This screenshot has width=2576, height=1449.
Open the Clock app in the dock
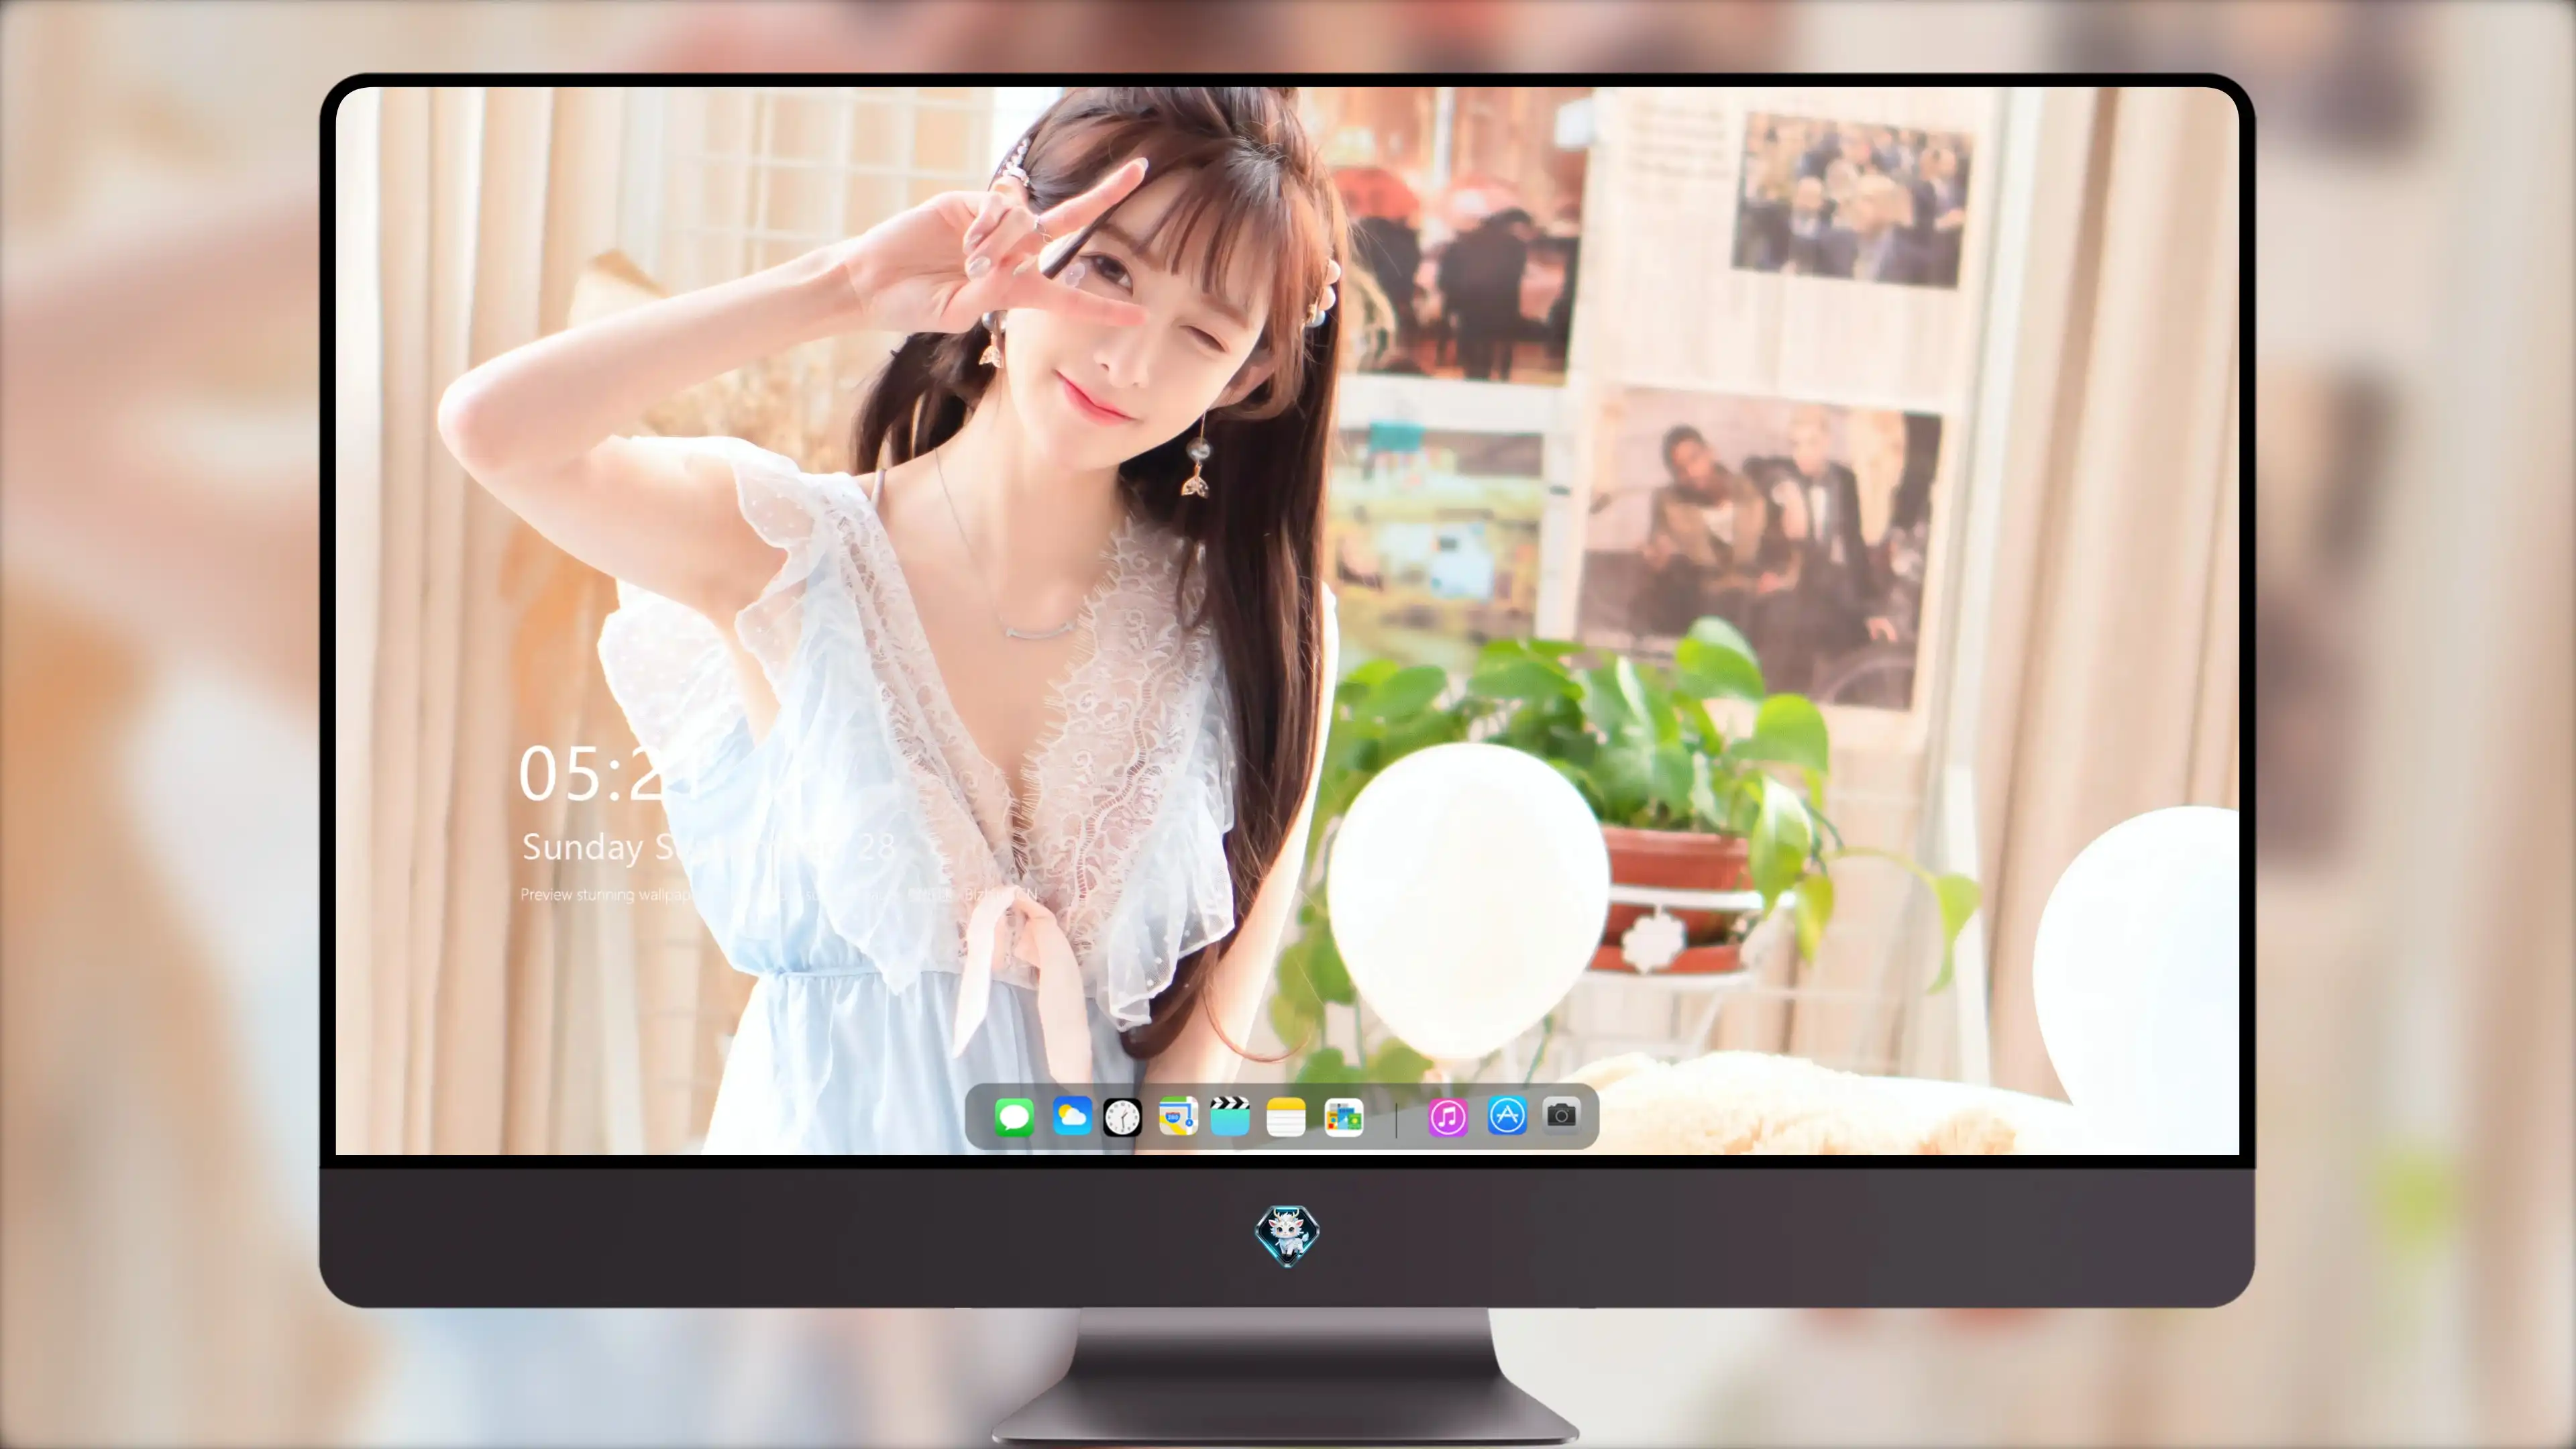pos(1122,1117)
